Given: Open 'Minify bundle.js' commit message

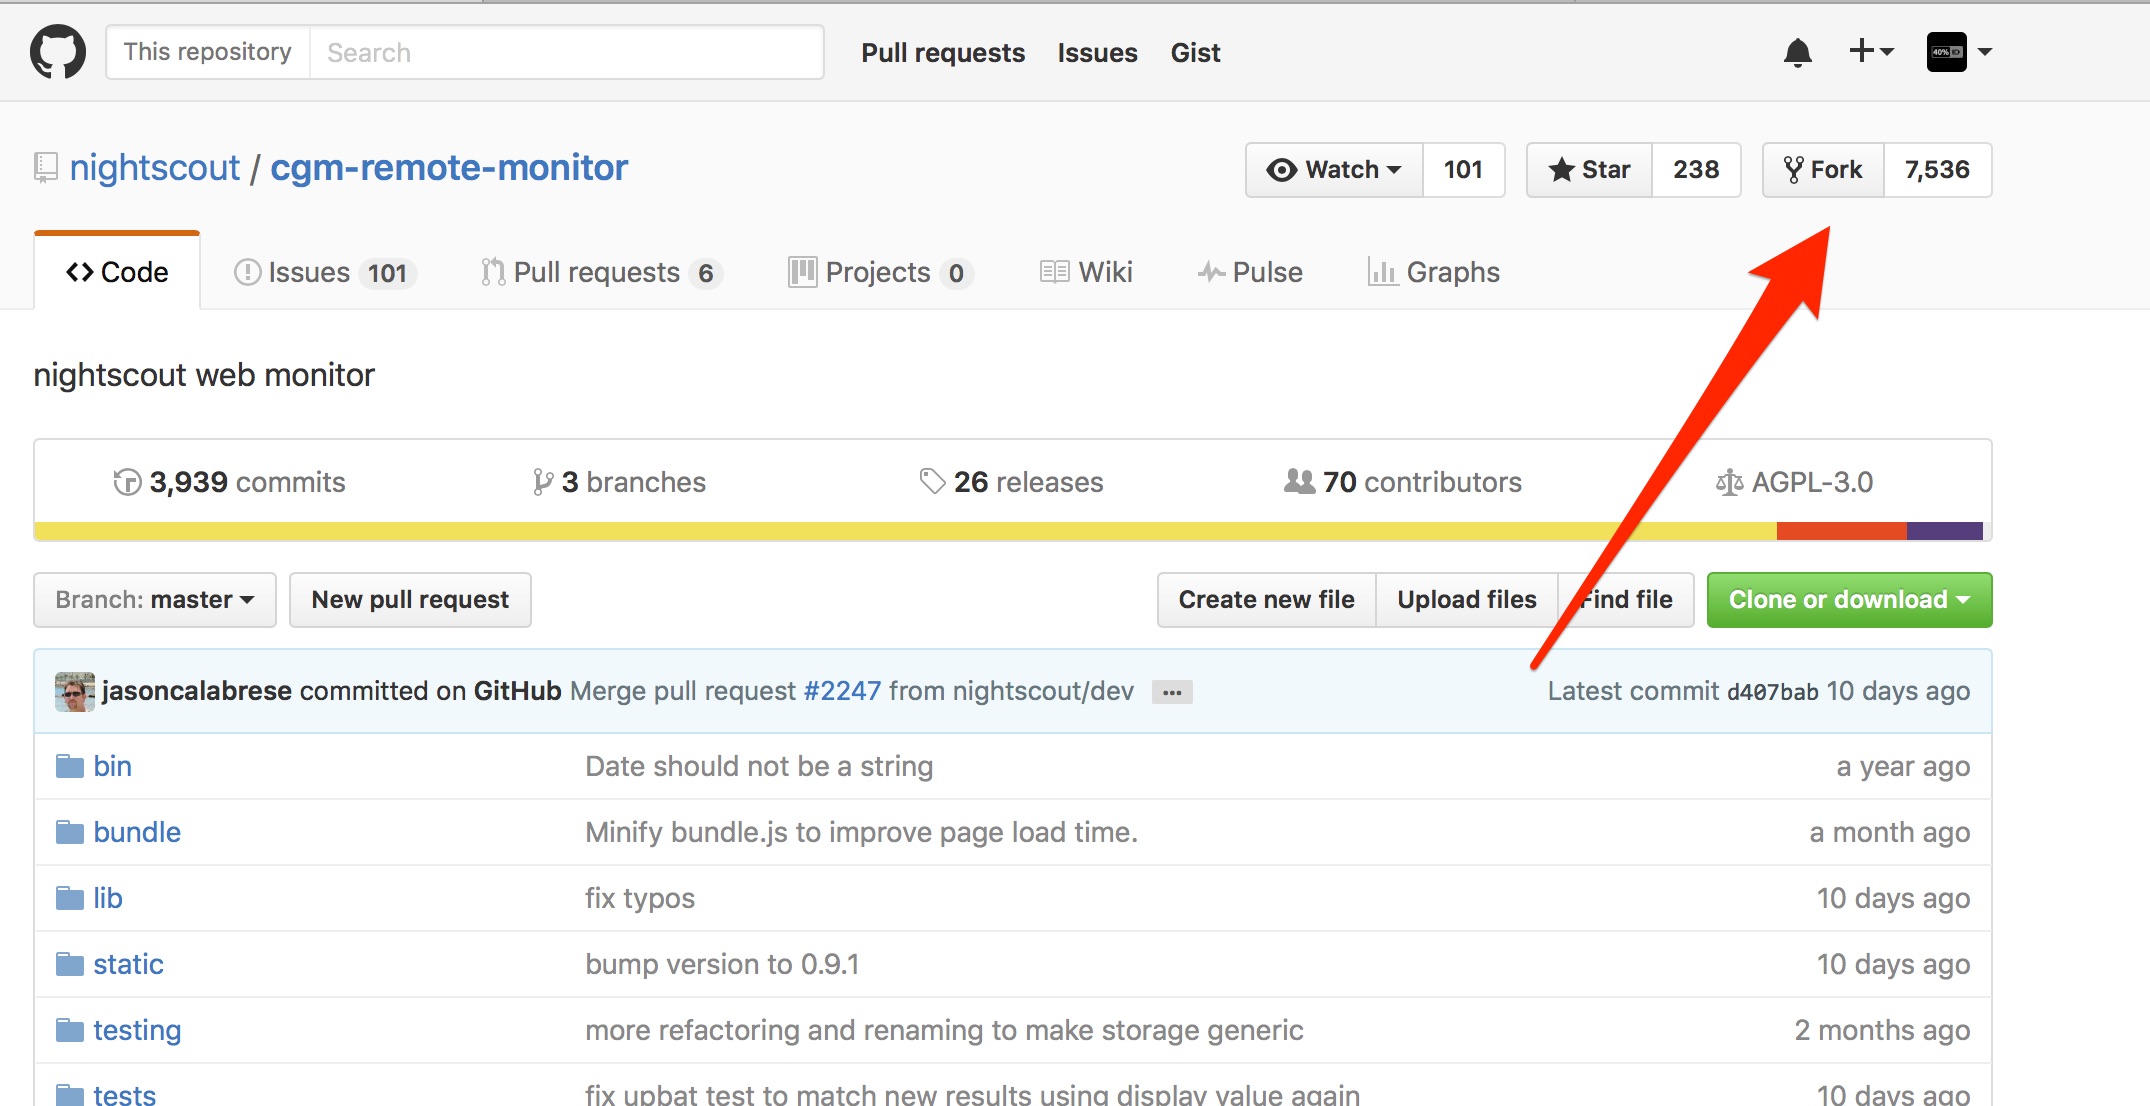Looking at the screenshot, I should click(861, 832).
